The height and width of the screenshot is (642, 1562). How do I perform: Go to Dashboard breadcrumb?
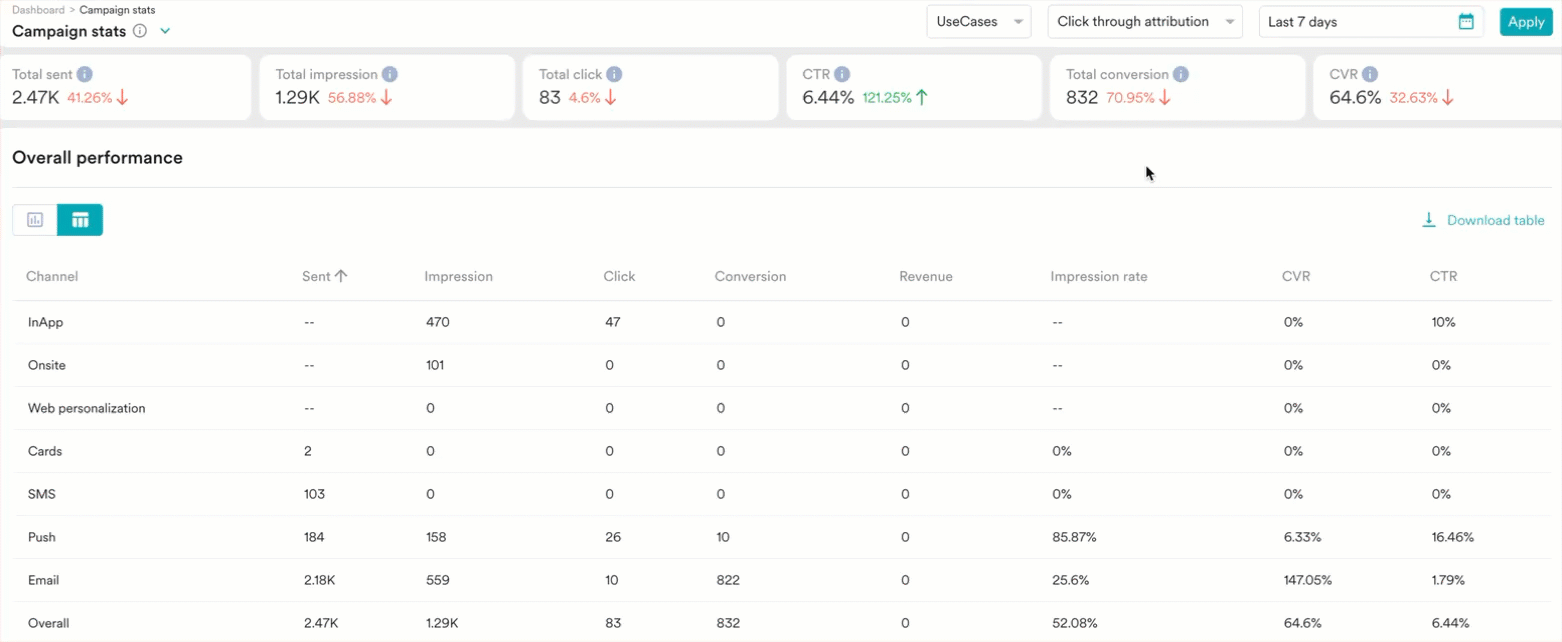38,10
